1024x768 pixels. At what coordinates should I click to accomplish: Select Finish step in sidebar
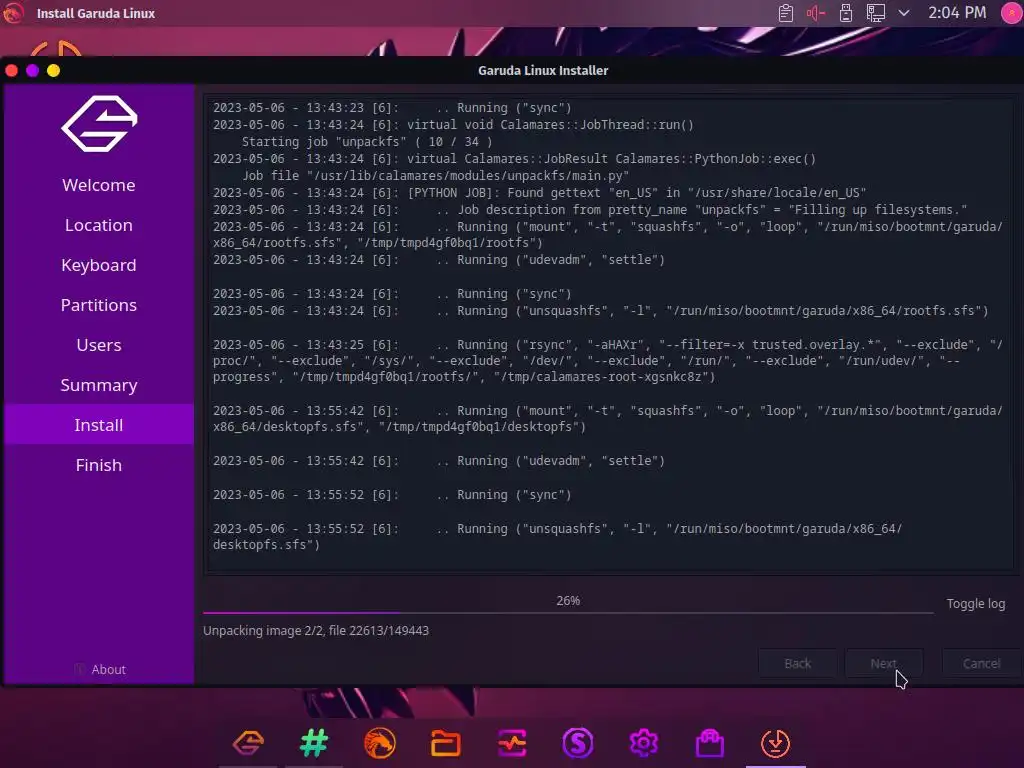[x=99, y=465]
